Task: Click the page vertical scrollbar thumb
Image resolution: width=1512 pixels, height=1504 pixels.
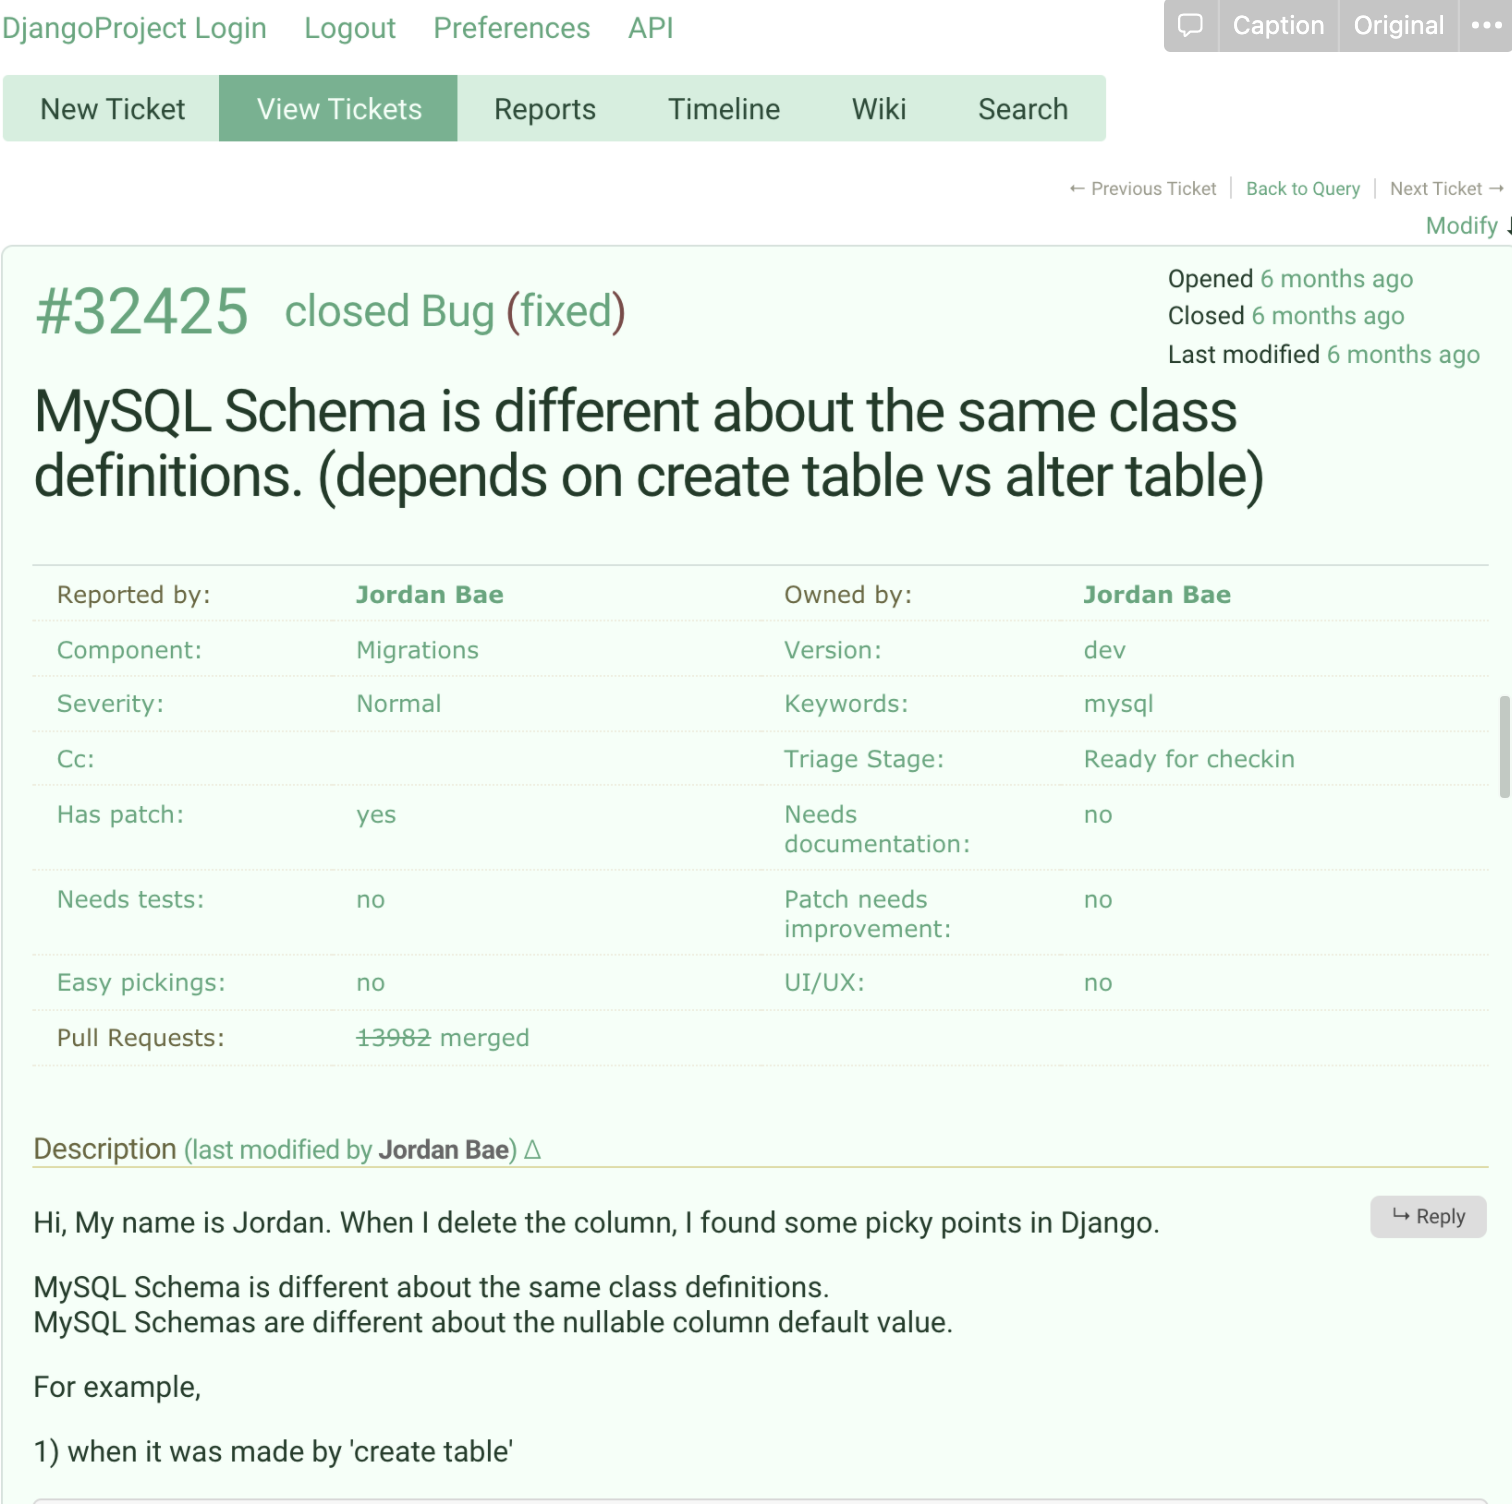Action: pyautogui.click(x=1504, y=747)
